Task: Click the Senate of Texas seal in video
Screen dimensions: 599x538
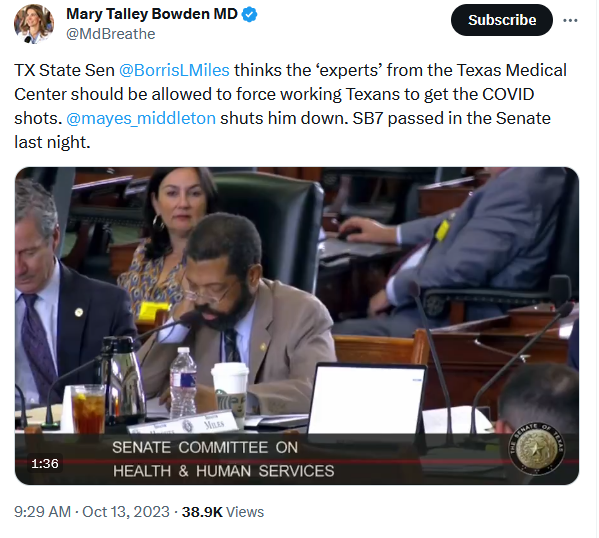Action: pos(537,448)
